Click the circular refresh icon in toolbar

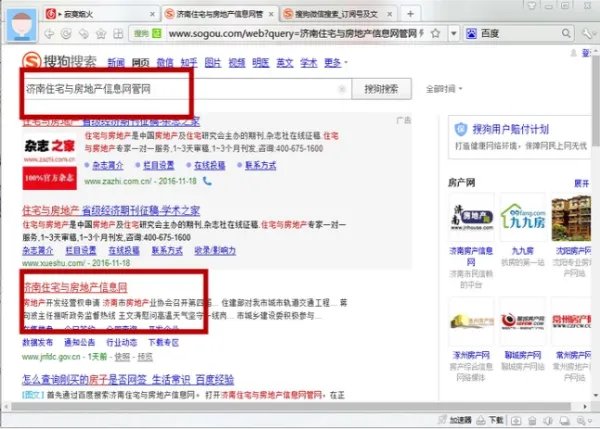66,34
